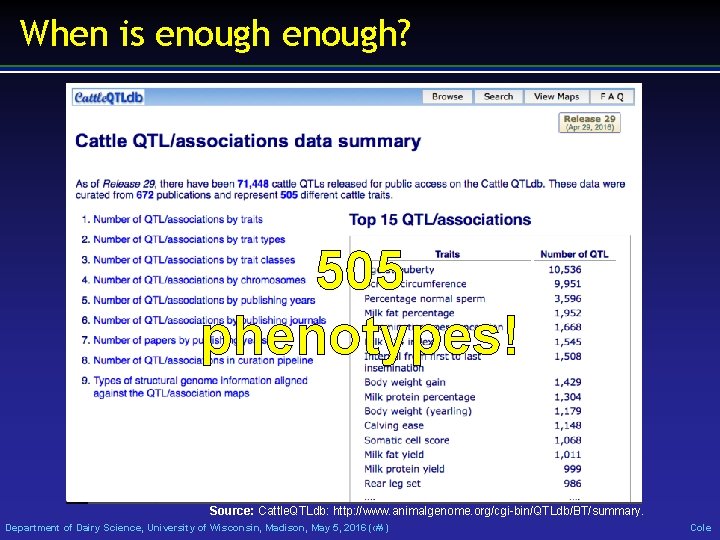Open Types of structural genome information link
This screenshot has width=720, height=540.
200,387
